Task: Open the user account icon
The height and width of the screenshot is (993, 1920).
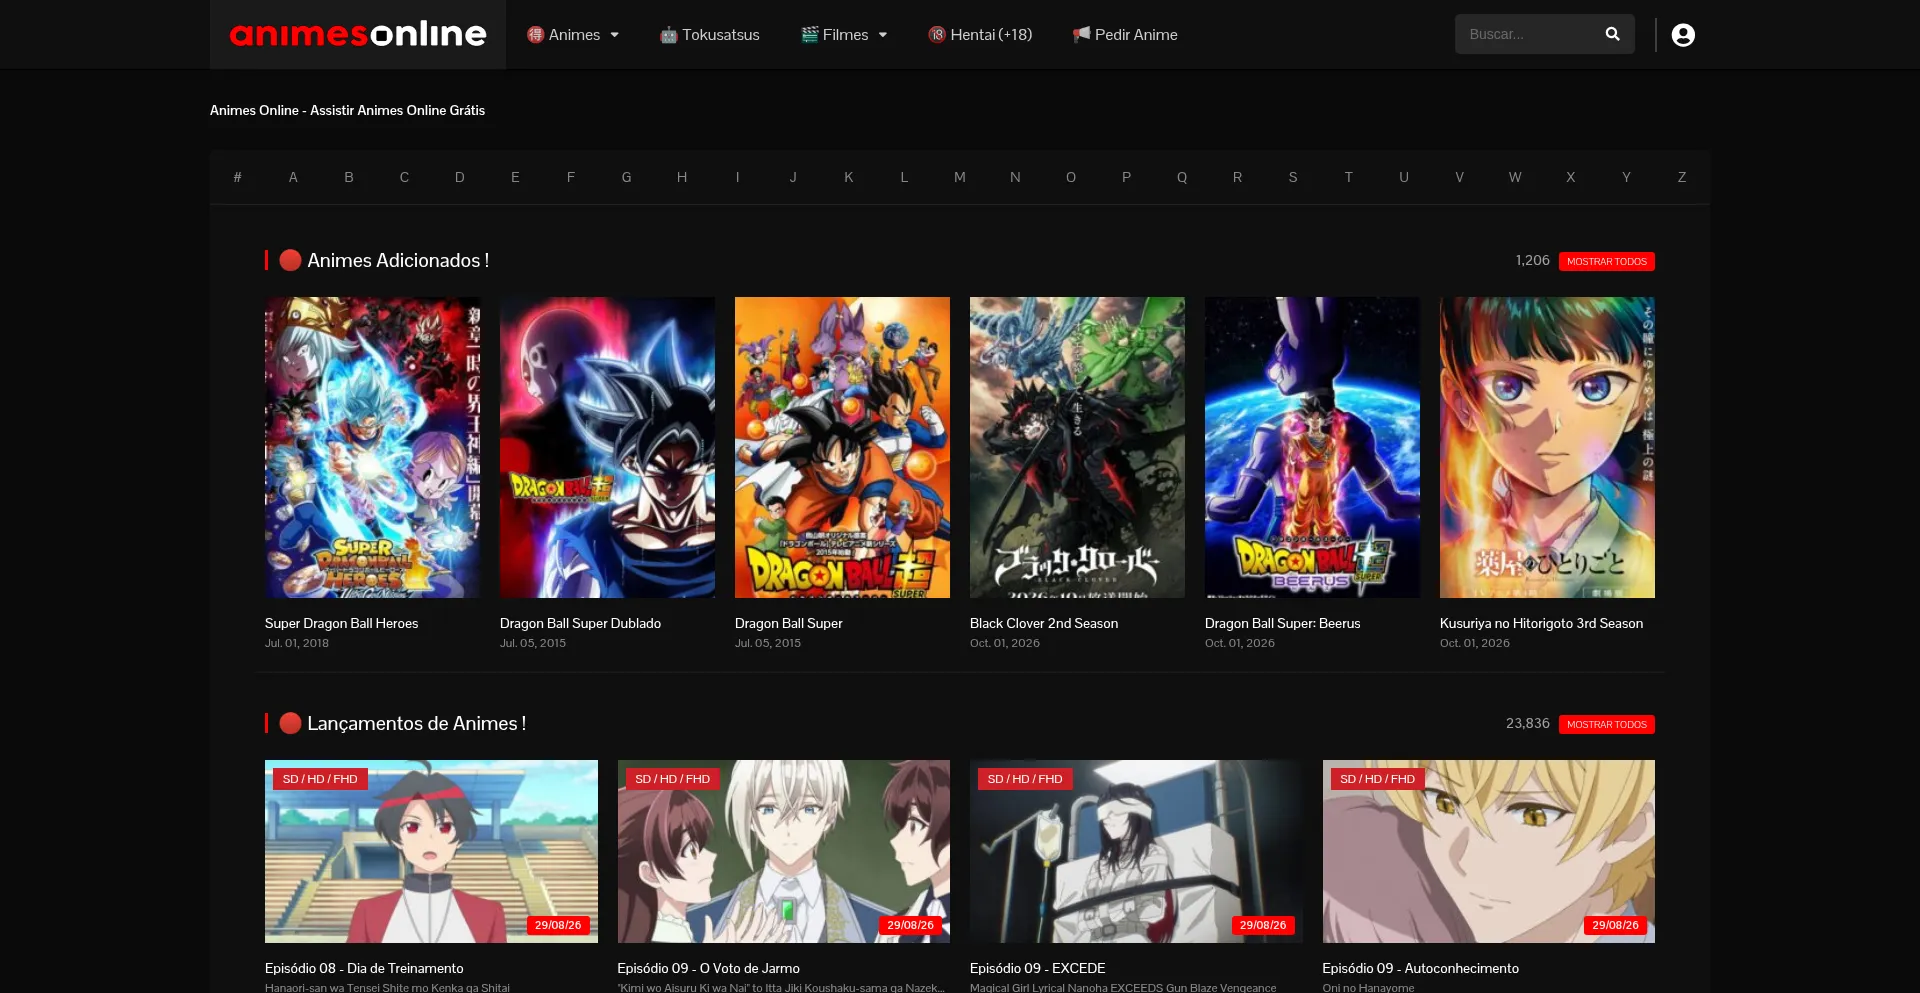Action: click(x=1683, y=35)
